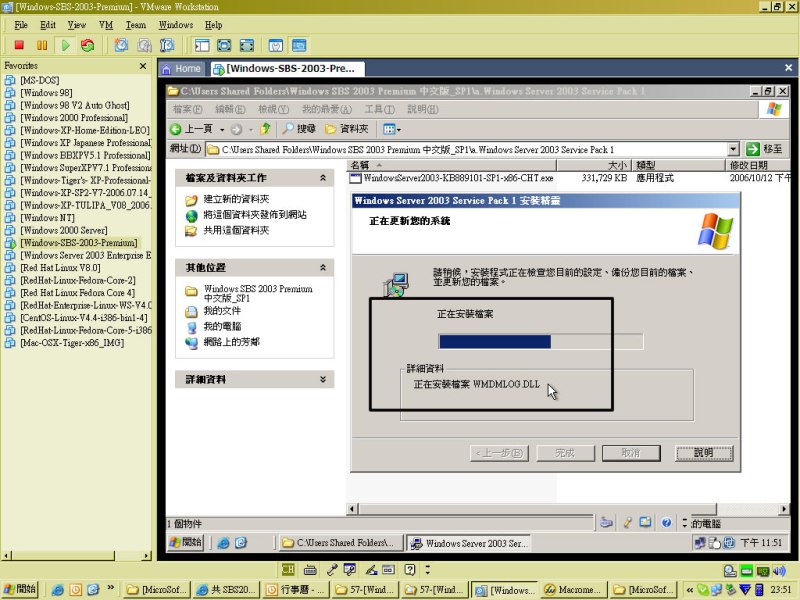Screen dimensions: 800x600
Task: Open the Edit menu
Action: click(x=48, y=25)
